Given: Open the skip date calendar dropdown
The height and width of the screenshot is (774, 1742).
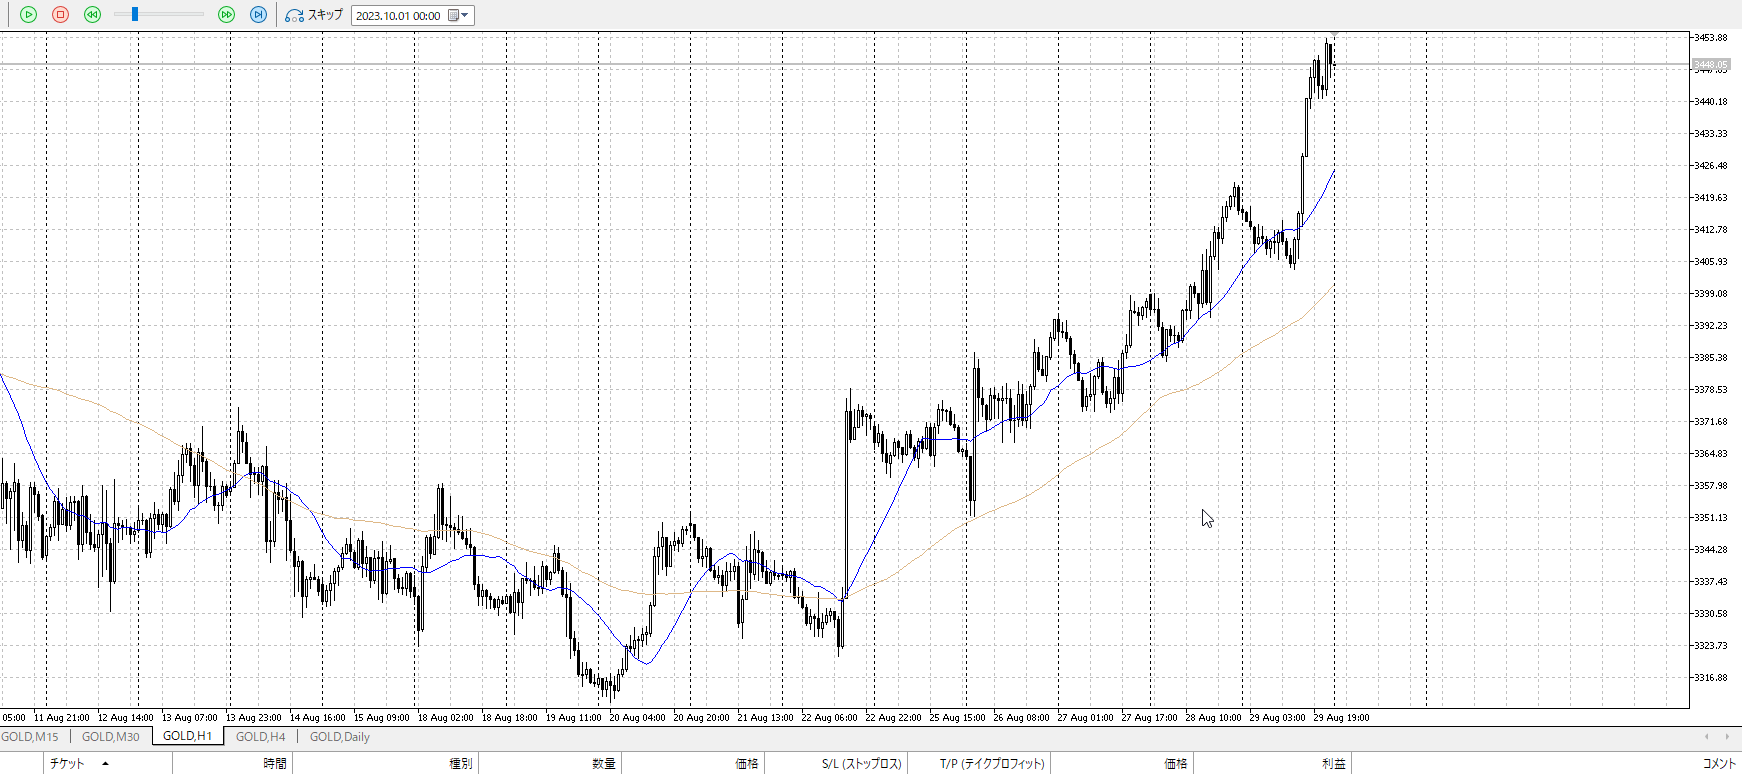Looking at the screenshot, I should 459,15.
